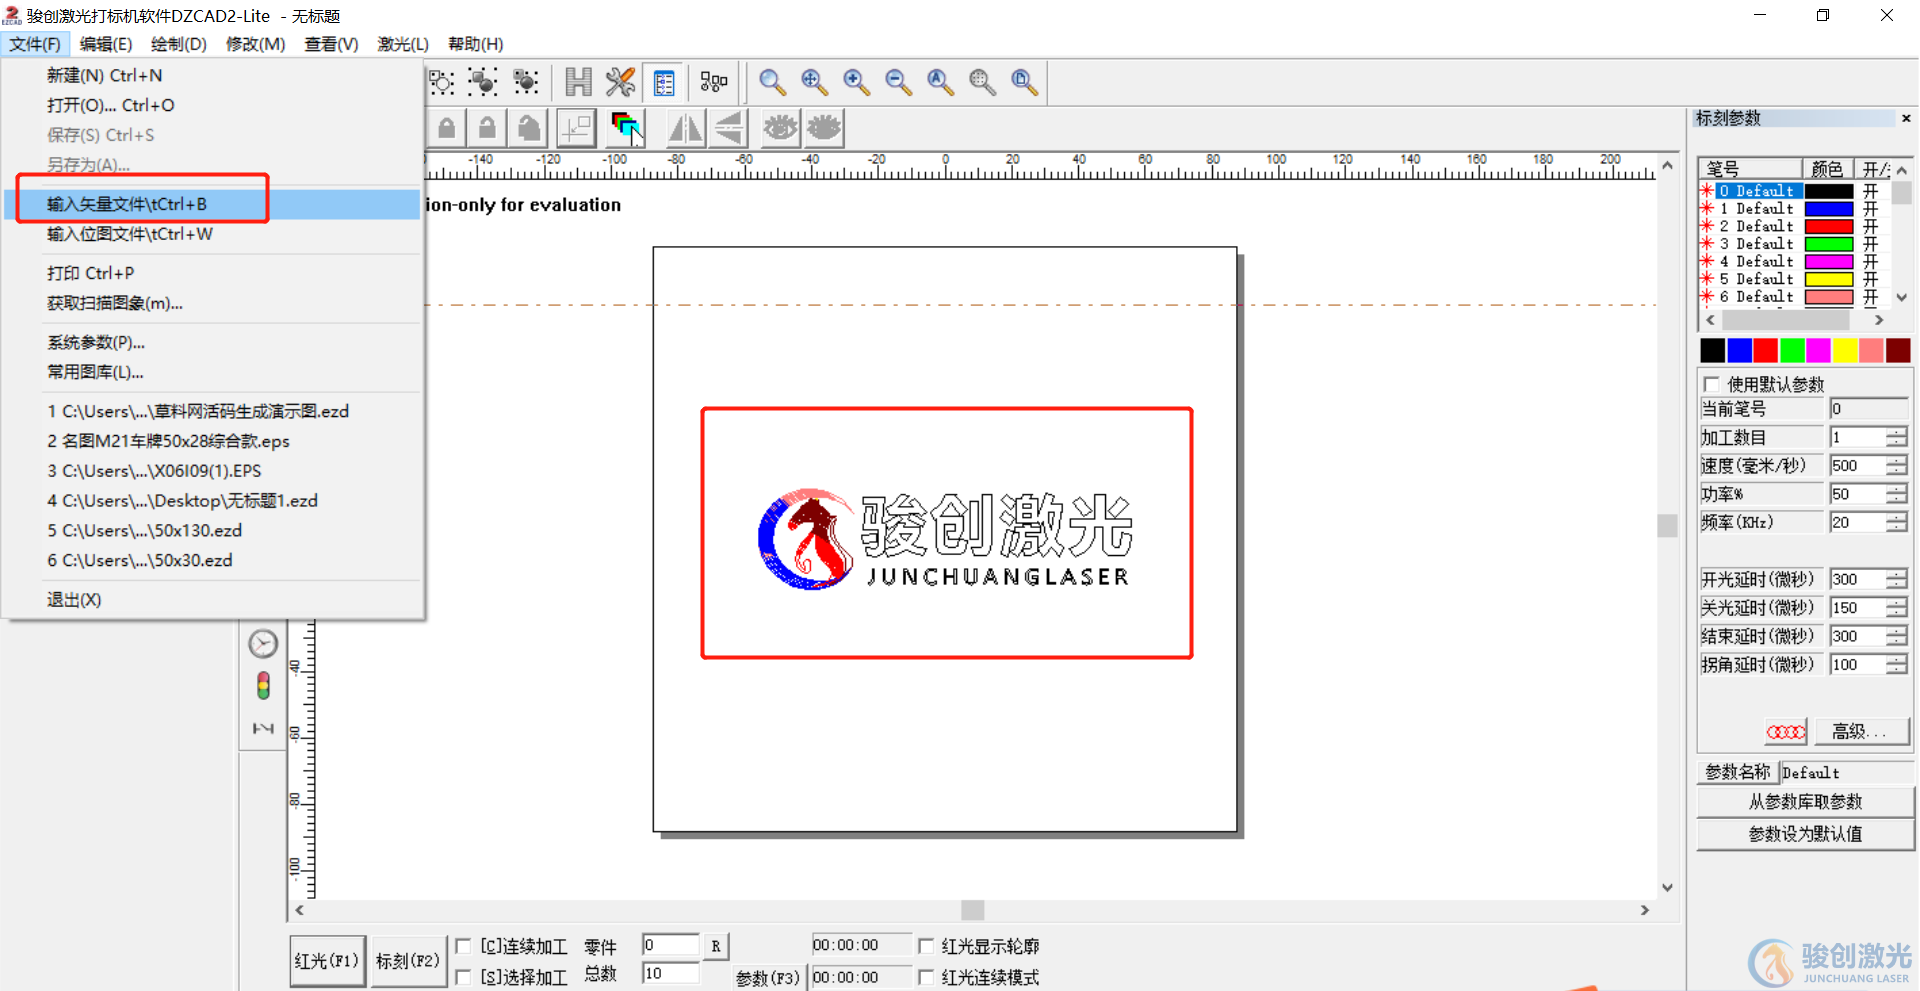Click the red chain icon beside 高级
Screen dimensions: 1920x991
1786,732
